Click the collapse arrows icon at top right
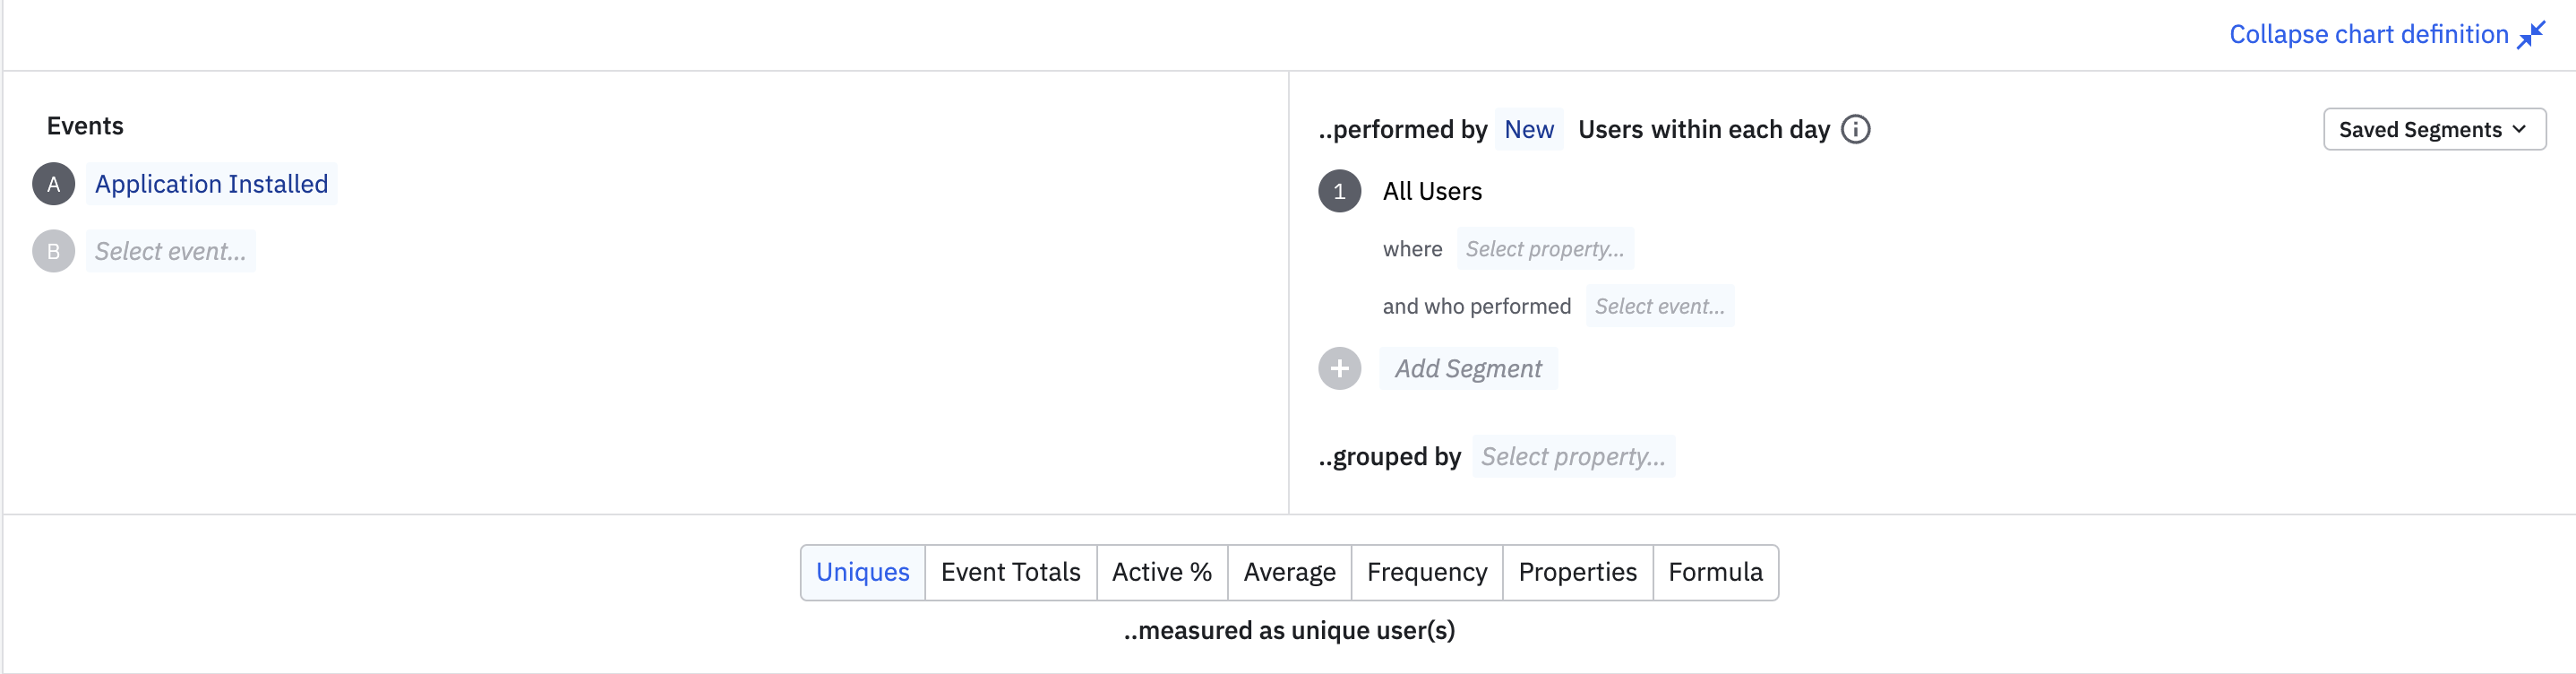The image size is (2576, 674). (2531, 34)
